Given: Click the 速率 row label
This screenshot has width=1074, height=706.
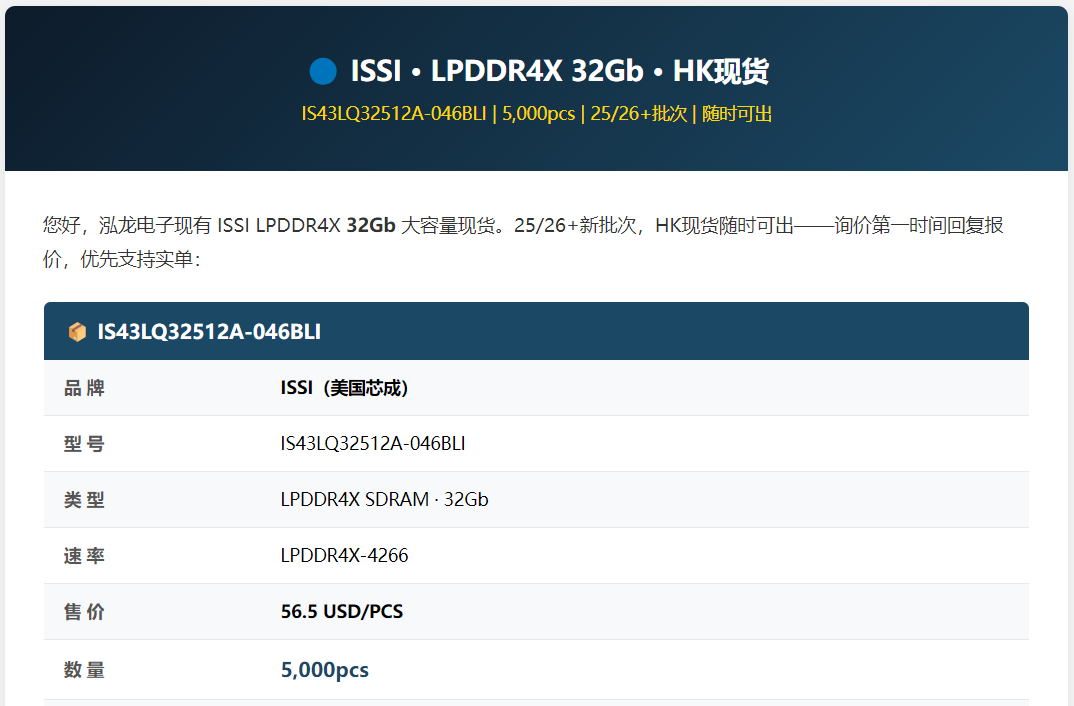Looking at the screenshot, I should coord(84,555).
